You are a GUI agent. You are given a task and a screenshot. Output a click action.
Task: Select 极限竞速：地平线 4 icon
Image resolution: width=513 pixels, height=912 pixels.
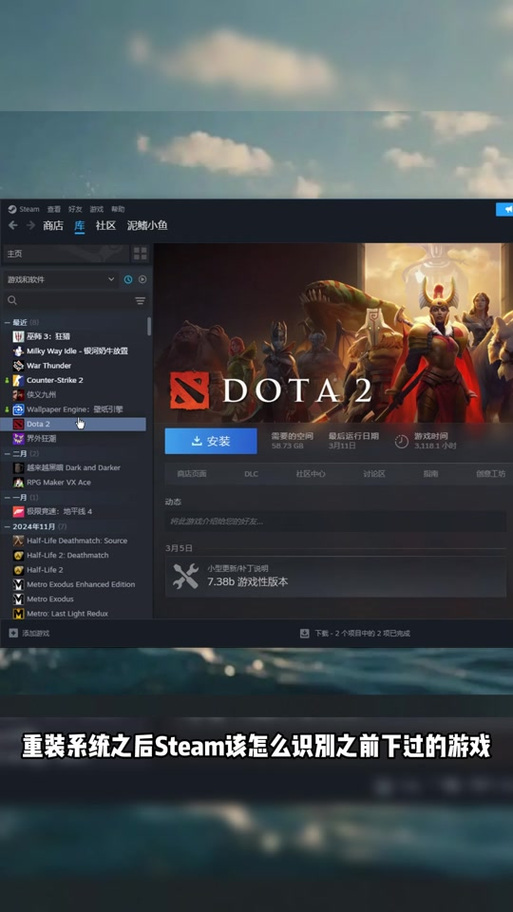point(19,511)
